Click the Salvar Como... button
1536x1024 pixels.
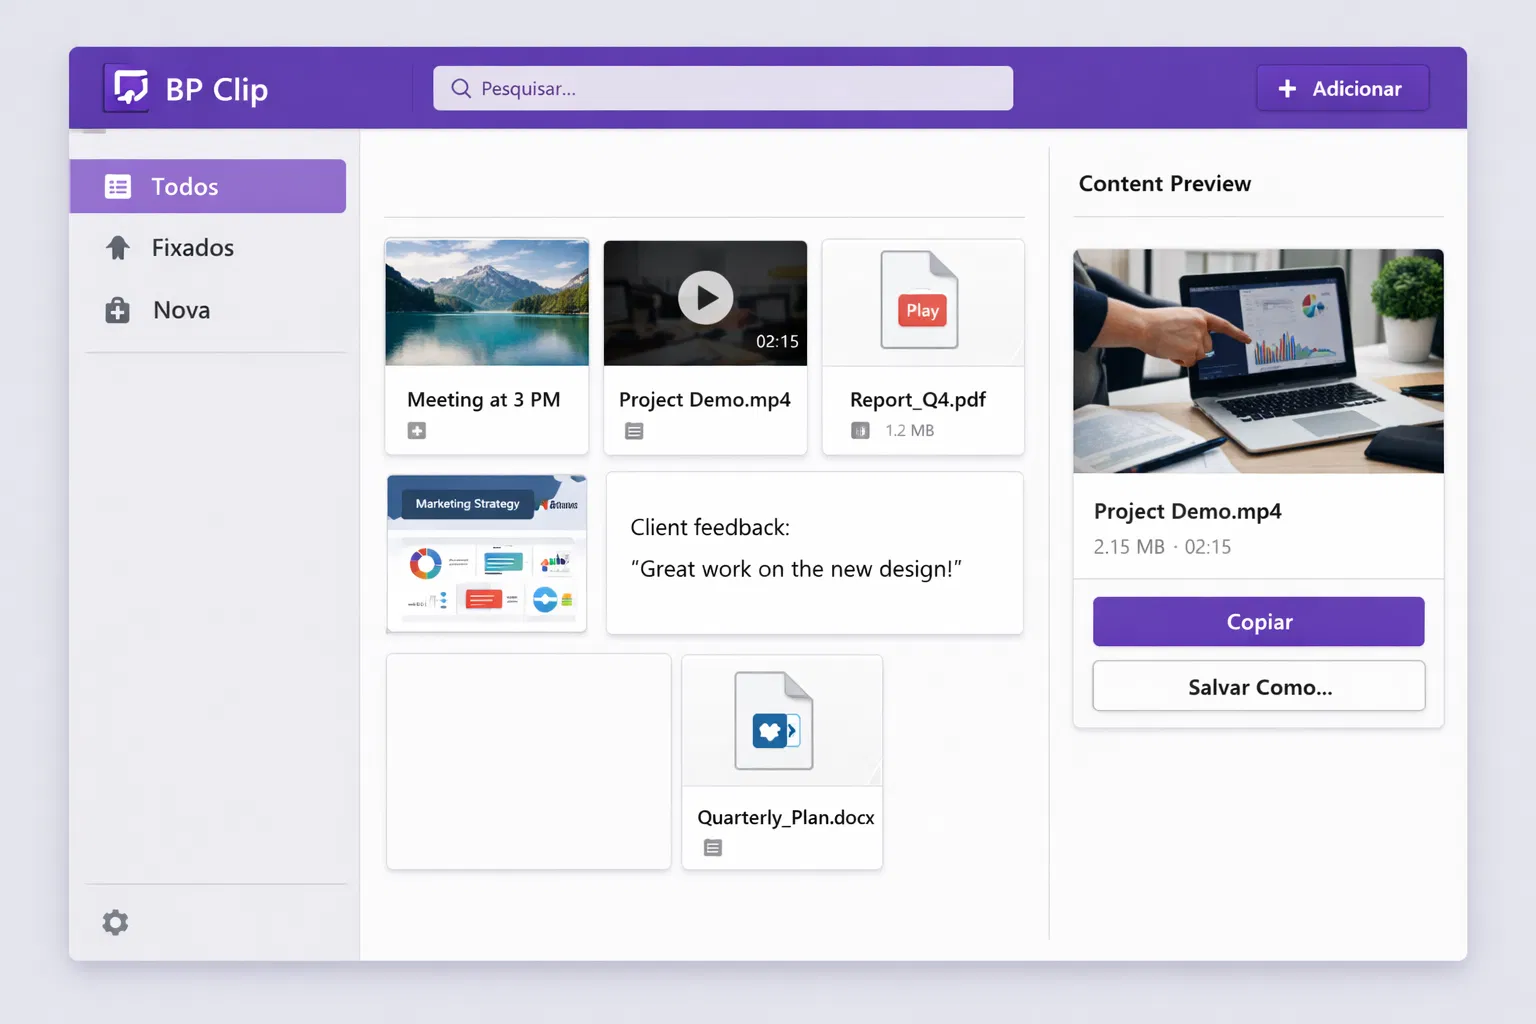[1258, 686]
